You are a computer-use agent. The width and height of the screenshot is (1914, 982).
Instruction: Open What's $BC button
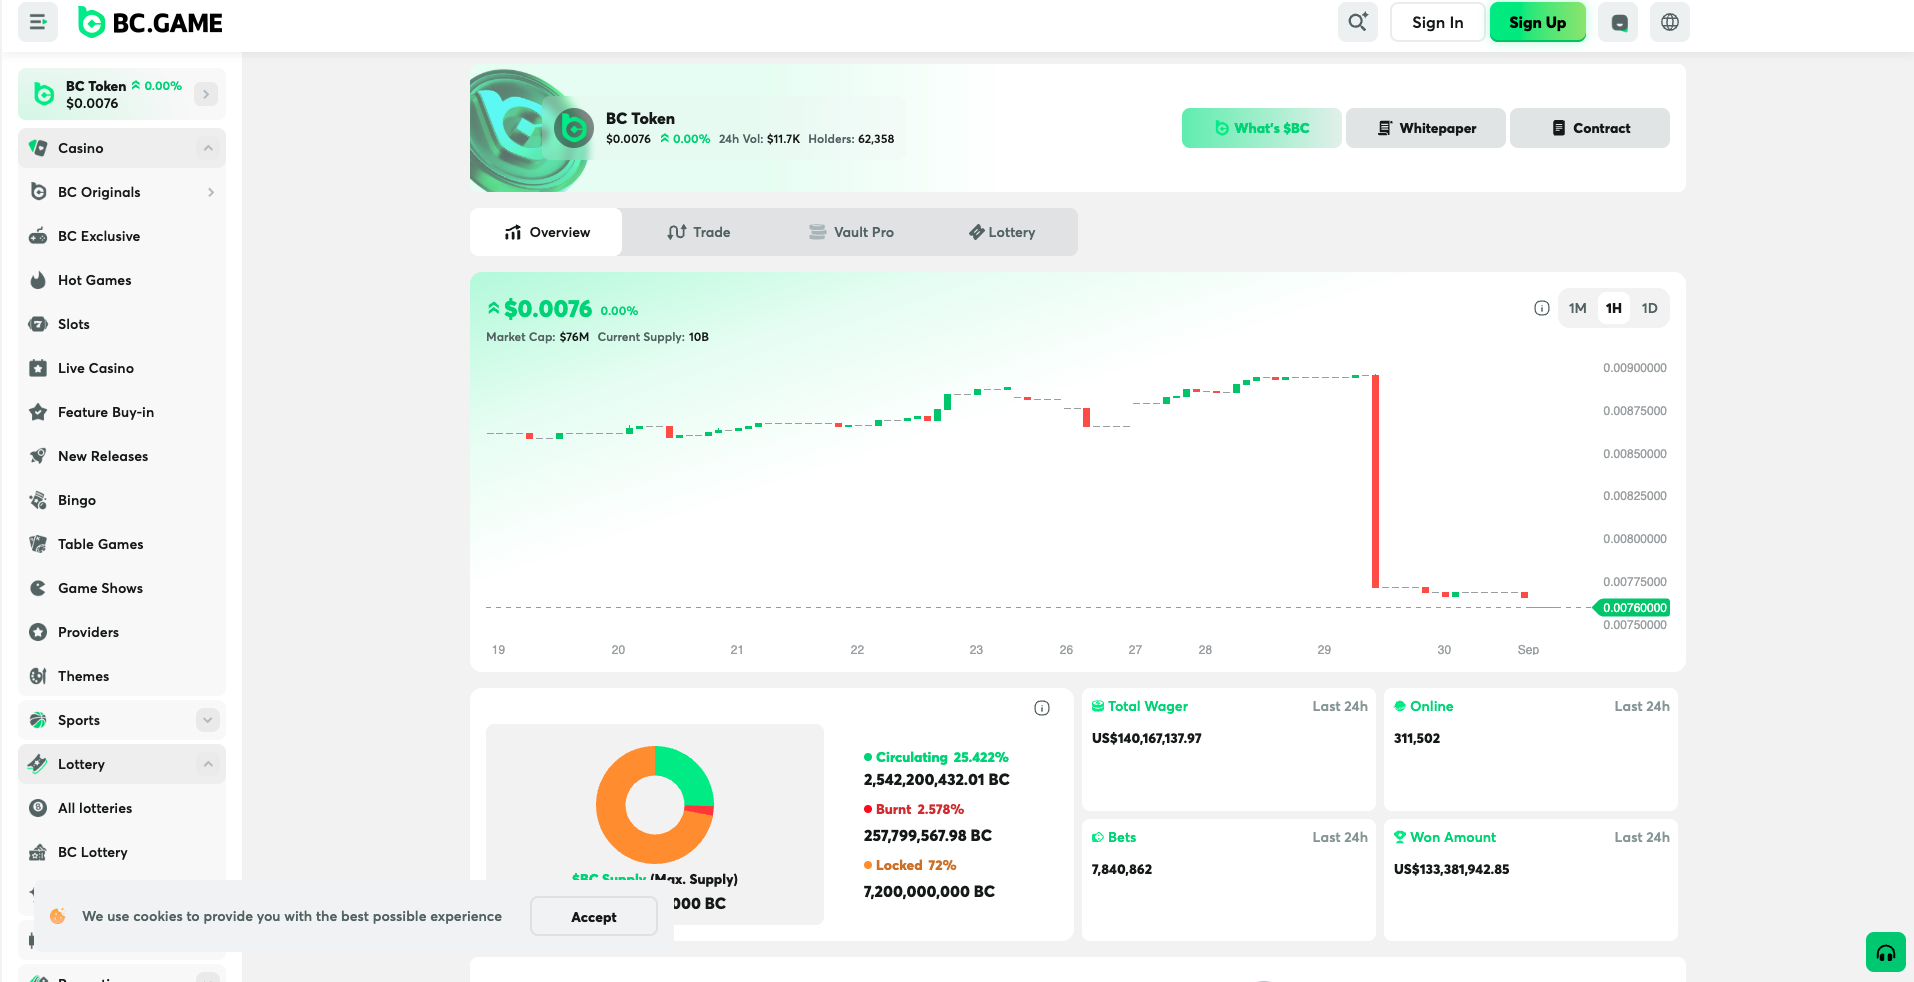[x=1262, y=128]
